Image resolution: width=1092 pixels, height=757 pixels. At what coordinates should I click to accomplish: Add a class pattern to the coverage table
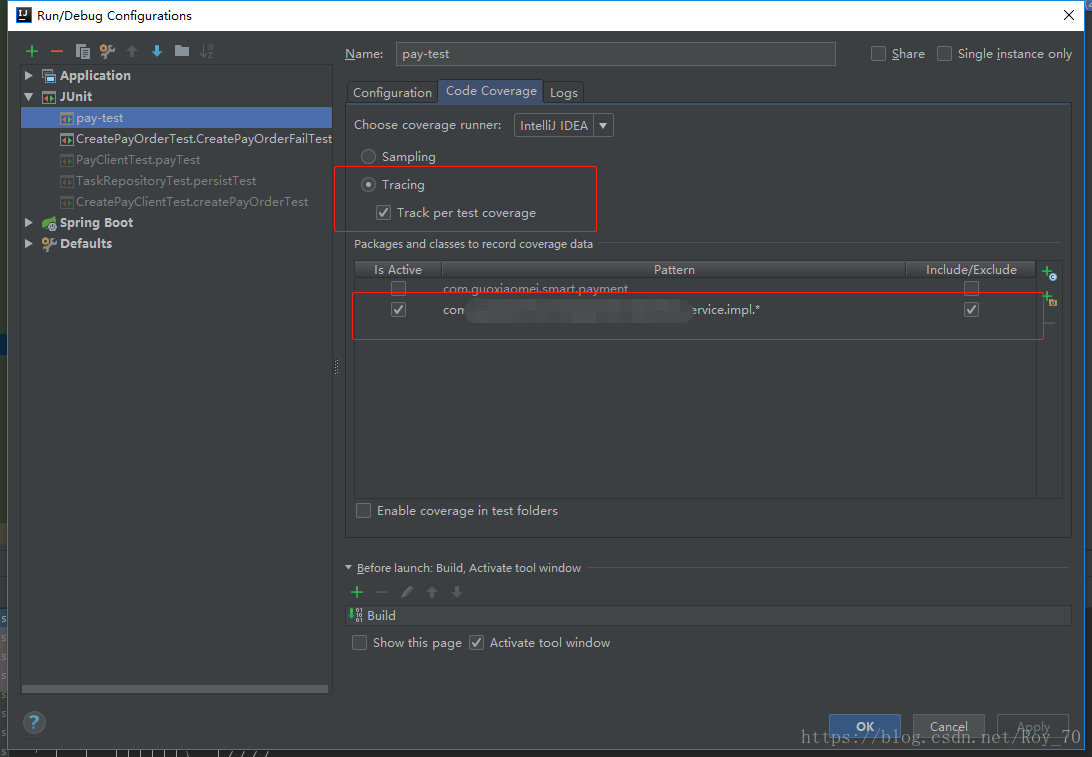click(1049, 273)
